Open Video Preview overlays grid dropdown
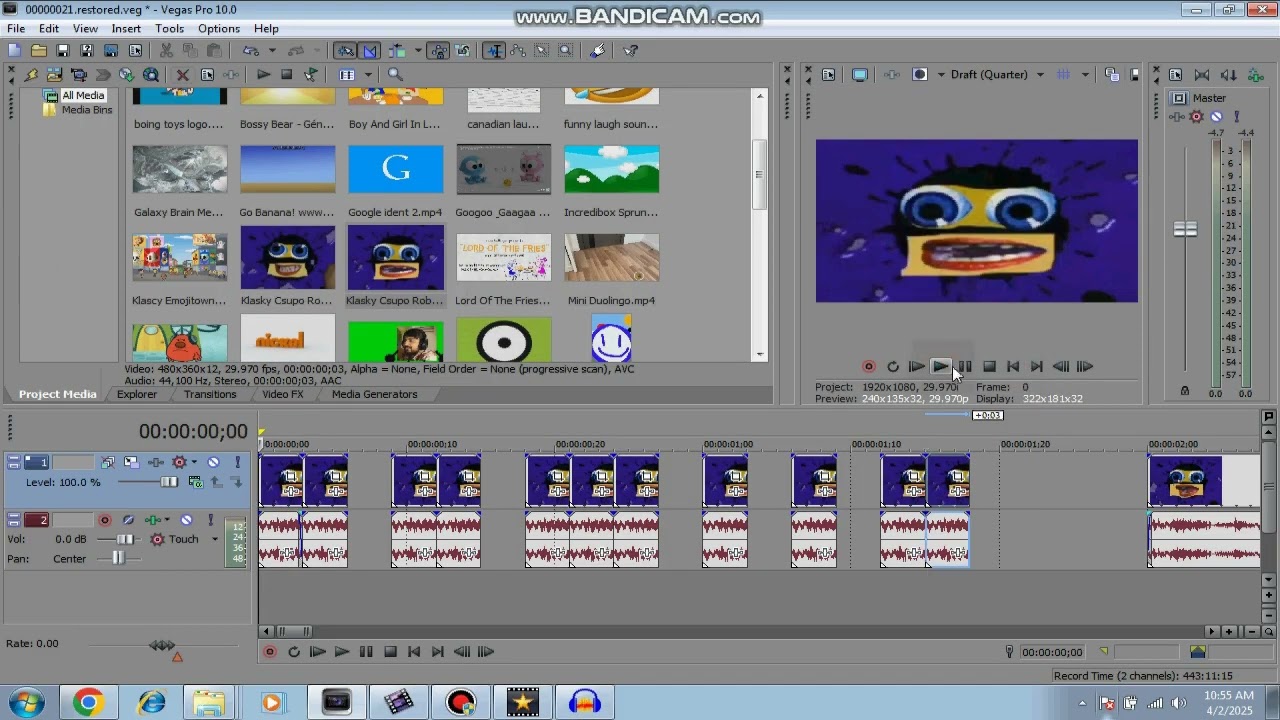 pyautogui.click(x=1085, y=74)
